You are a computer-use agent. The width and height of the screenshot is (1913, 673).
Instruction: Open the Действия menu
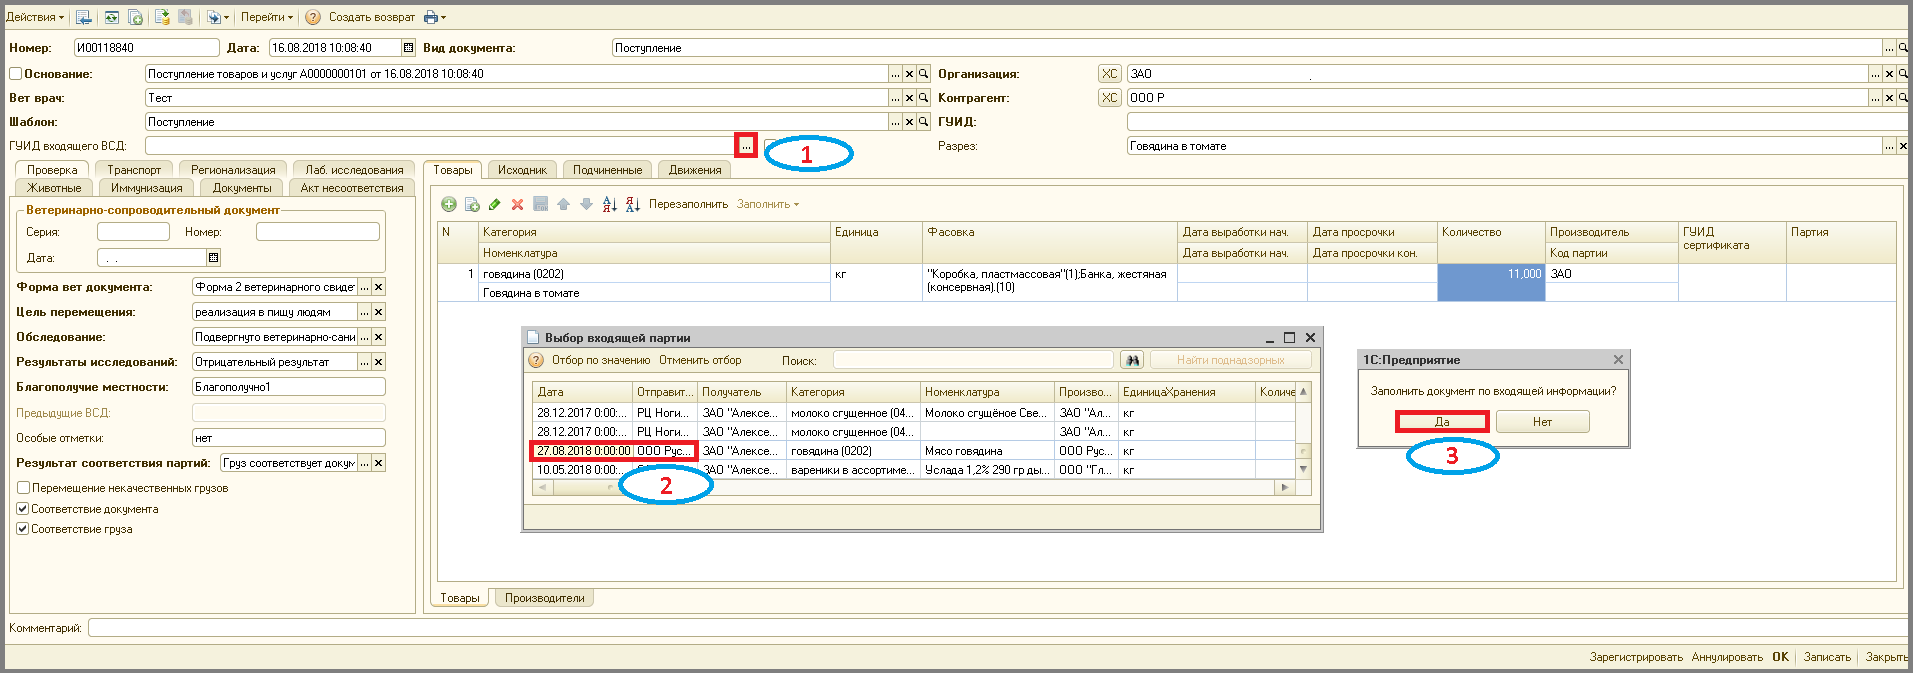click(x=35, y=17)
